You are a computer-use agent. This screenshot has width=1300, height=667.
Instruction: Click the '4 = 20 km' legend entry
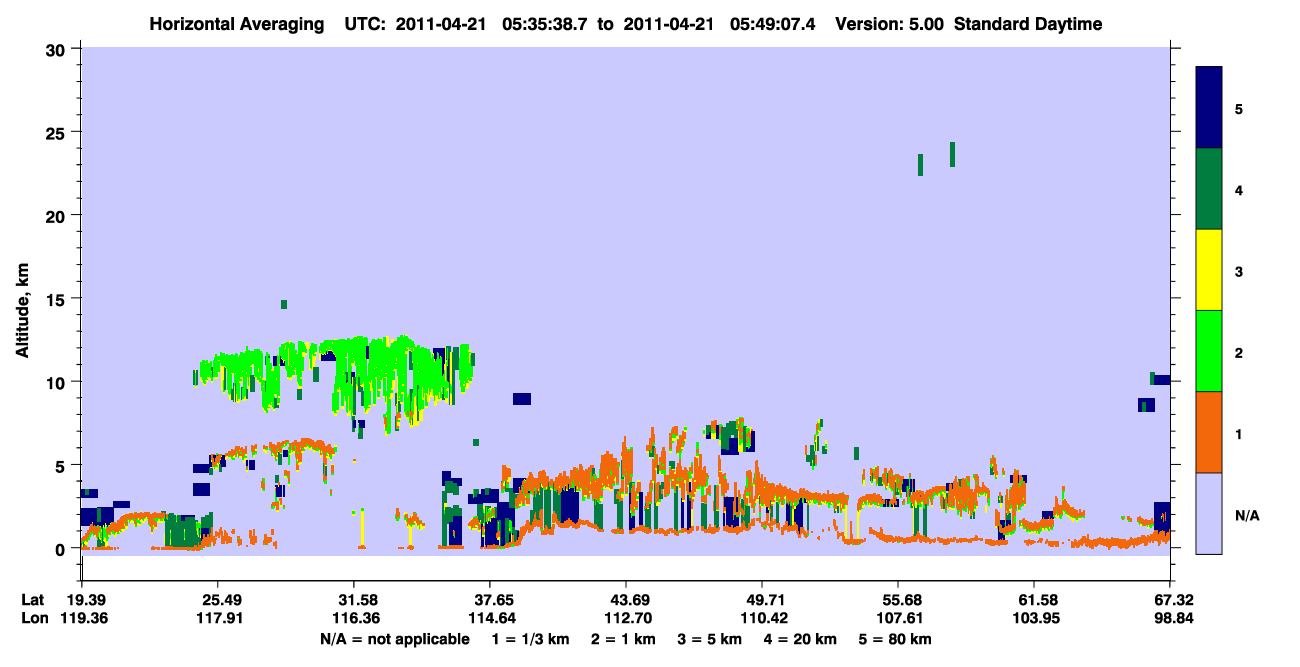click(798, 639)
